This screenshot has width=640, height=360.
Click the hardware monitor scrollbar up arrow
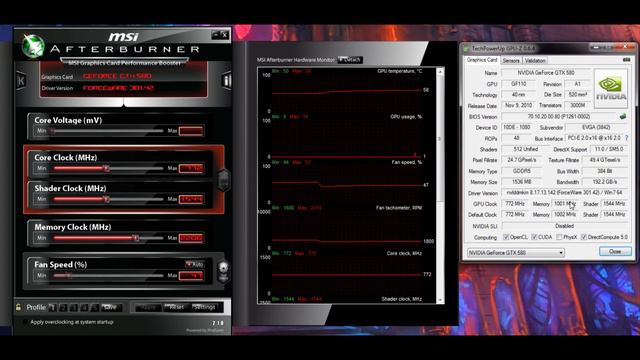[x=440, y=71]
